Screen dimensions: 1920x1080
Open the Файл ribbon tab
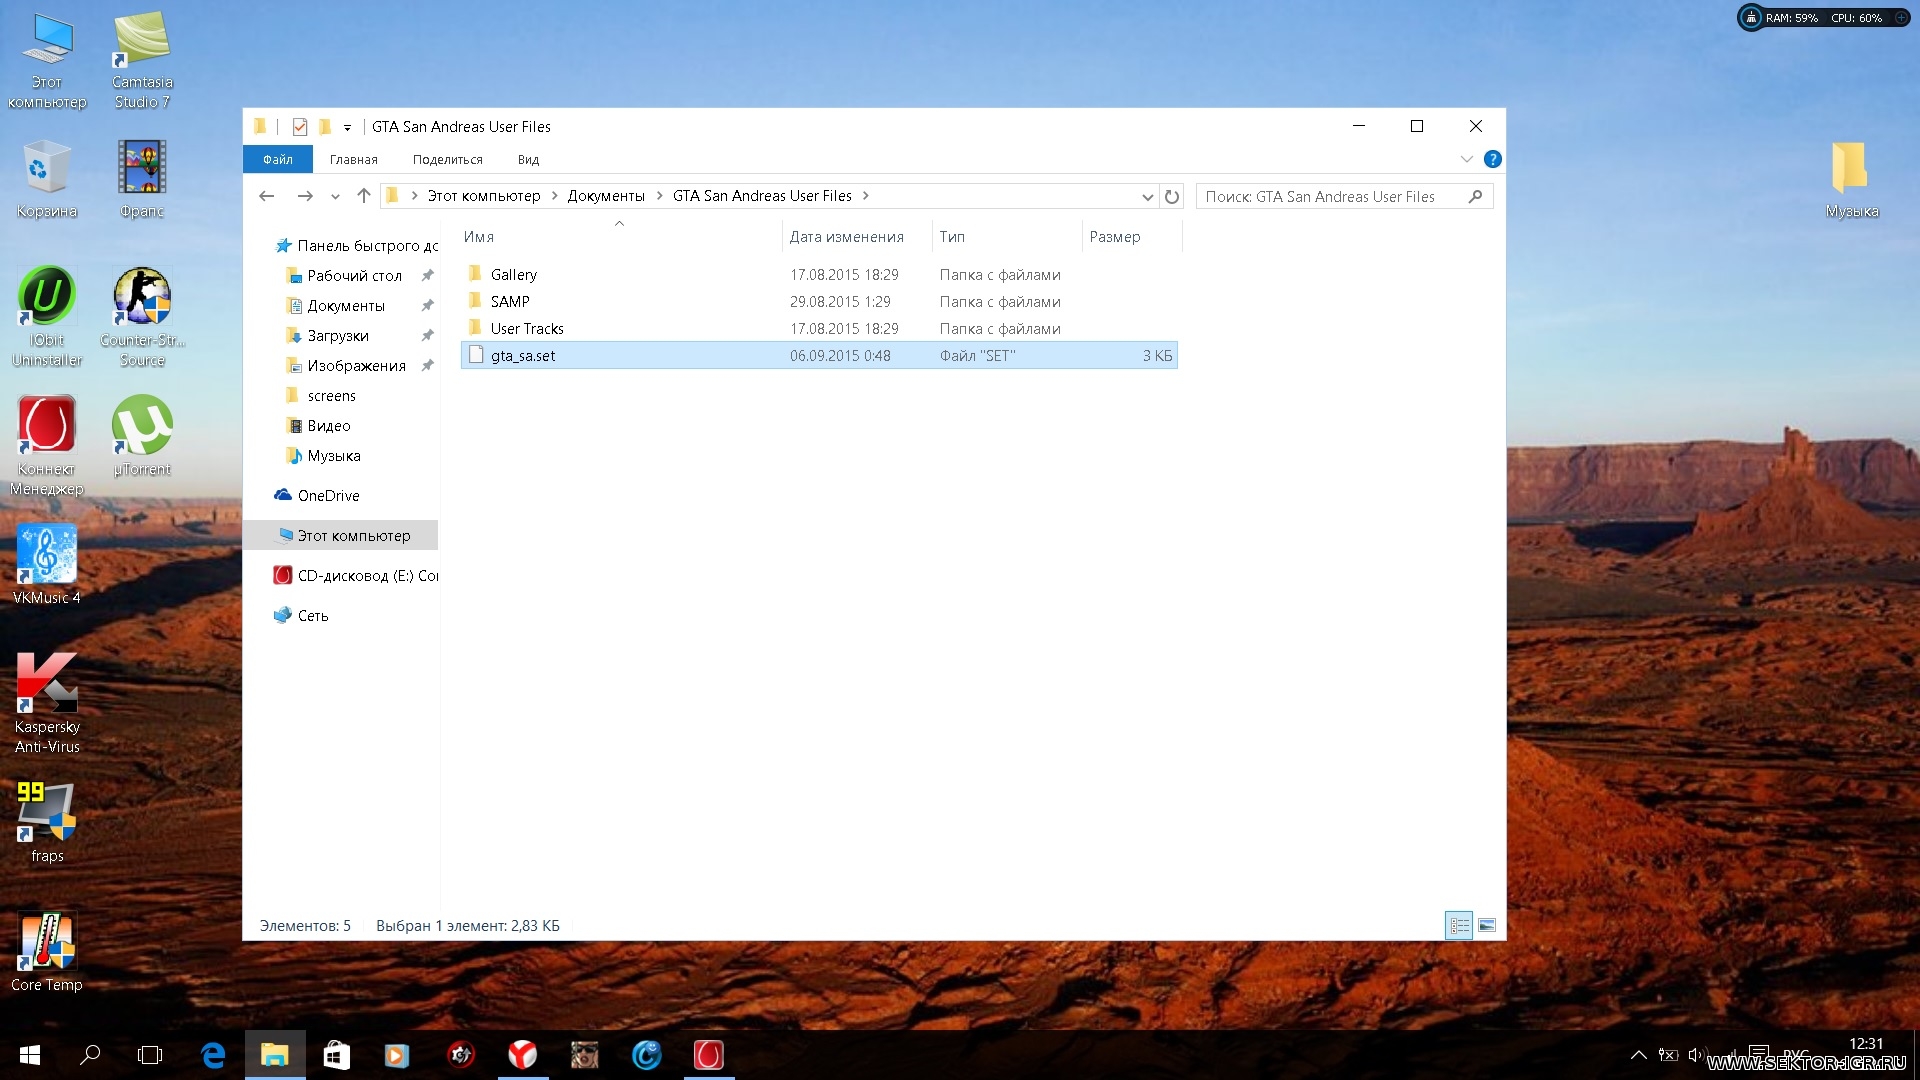coord(278,160)
